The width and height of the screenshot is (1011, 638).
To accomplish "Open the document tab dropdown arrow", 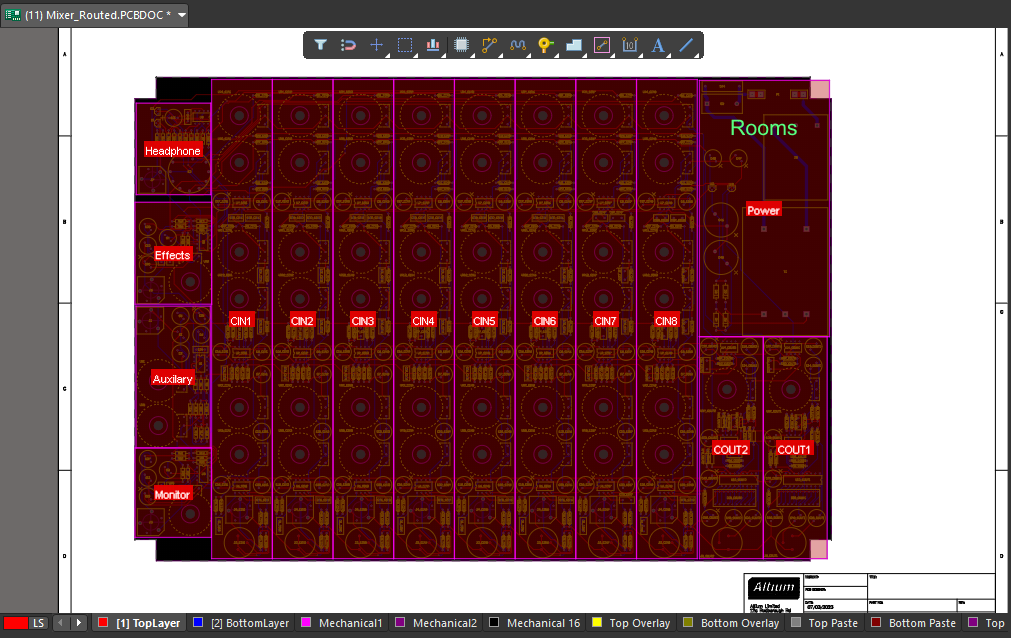I will pos(182,15).
